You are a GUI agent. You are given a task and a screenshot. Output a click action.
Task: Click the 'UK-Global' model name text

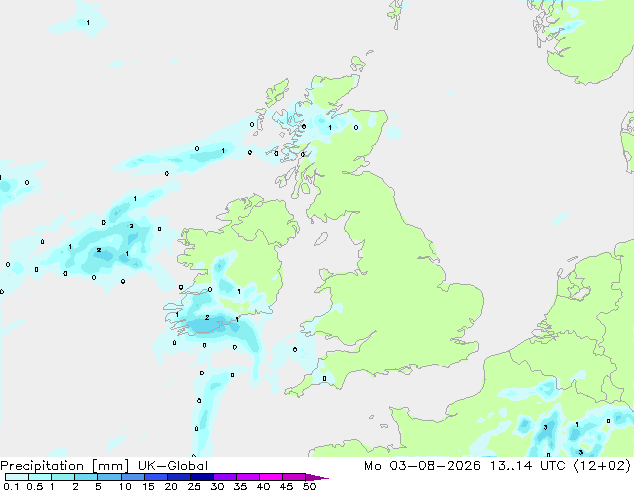(x=173, y=466)
